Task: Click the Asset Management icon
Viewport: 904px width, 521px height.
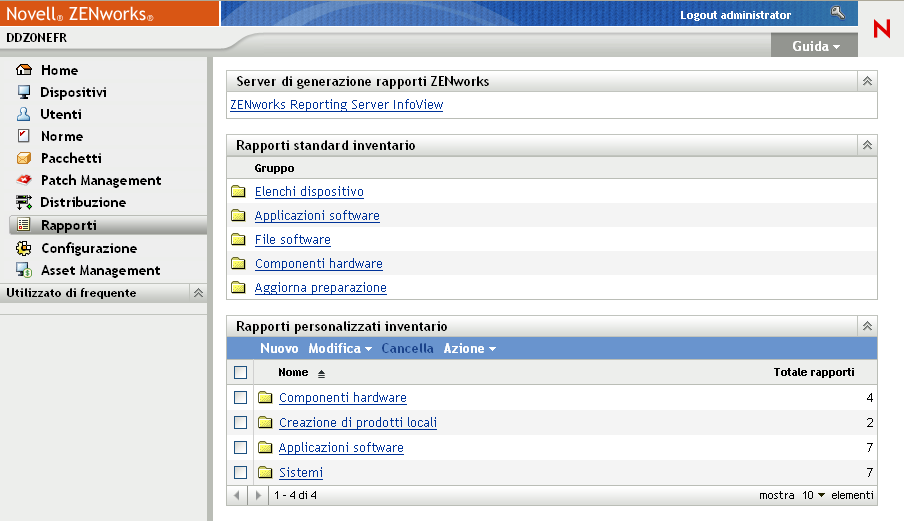Action: click(x=25, y=271)
